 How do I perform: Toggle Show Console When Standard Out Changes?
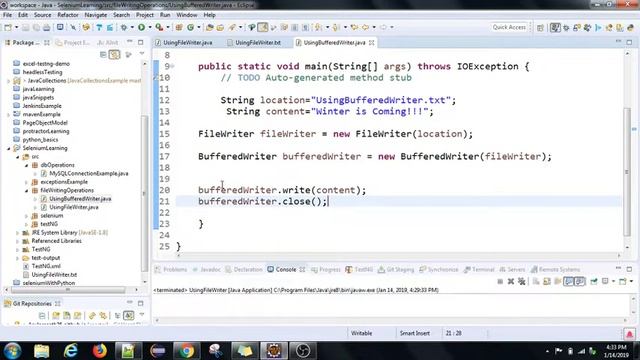(569, 282)
